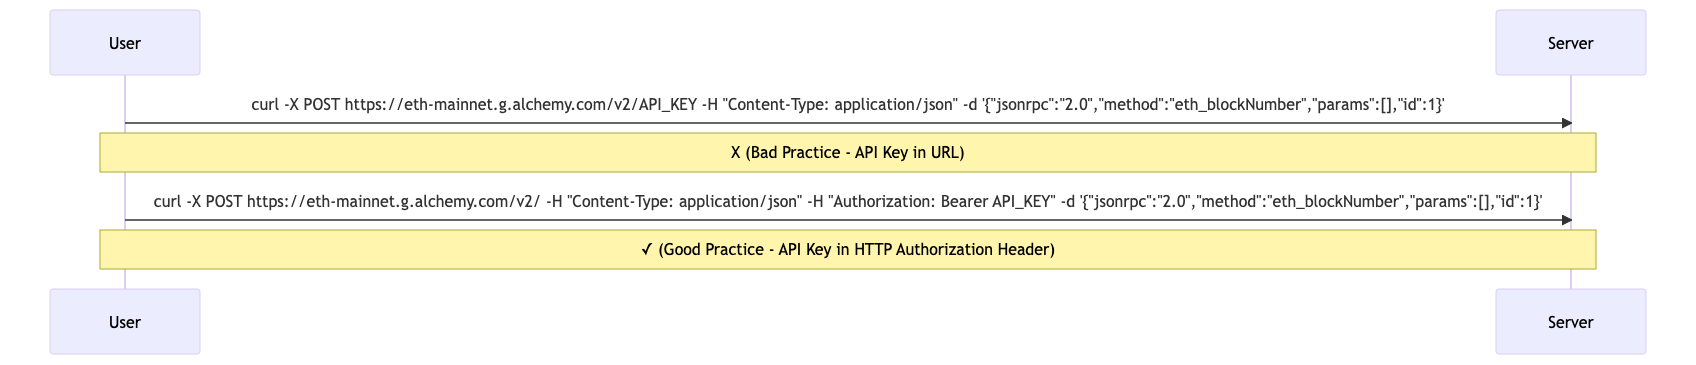Click the X mark in Bad Practice note
Screen dimensions: 1696x365
coord(736,153)
